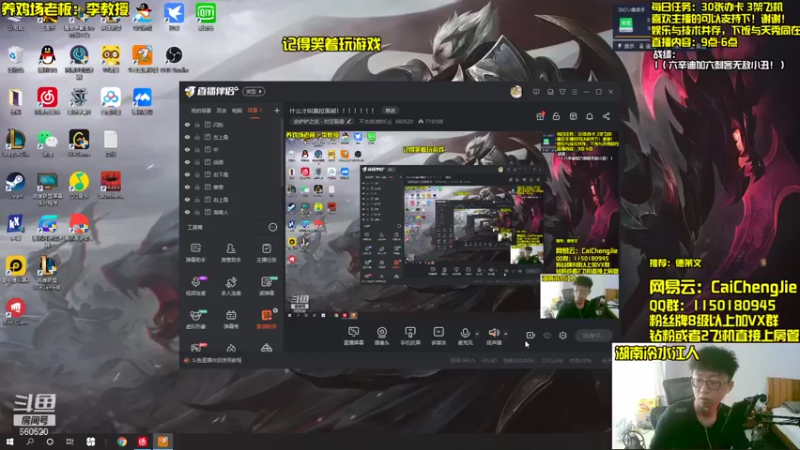Viewport: 800px width, 450px height.
Task: Start 多人连麦 from the toolbox
Action: pos(231,285)
